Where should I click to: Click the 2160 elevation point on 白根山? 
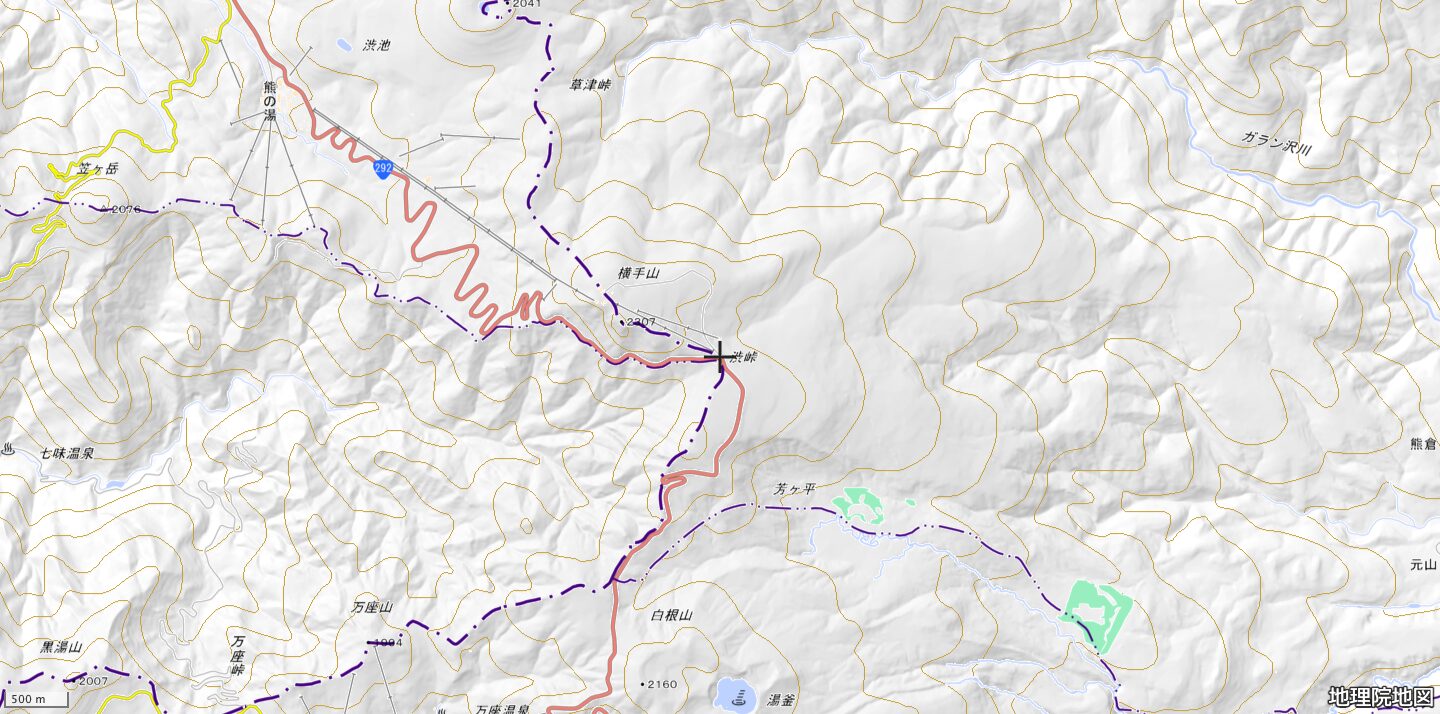(x=642, y=684)
